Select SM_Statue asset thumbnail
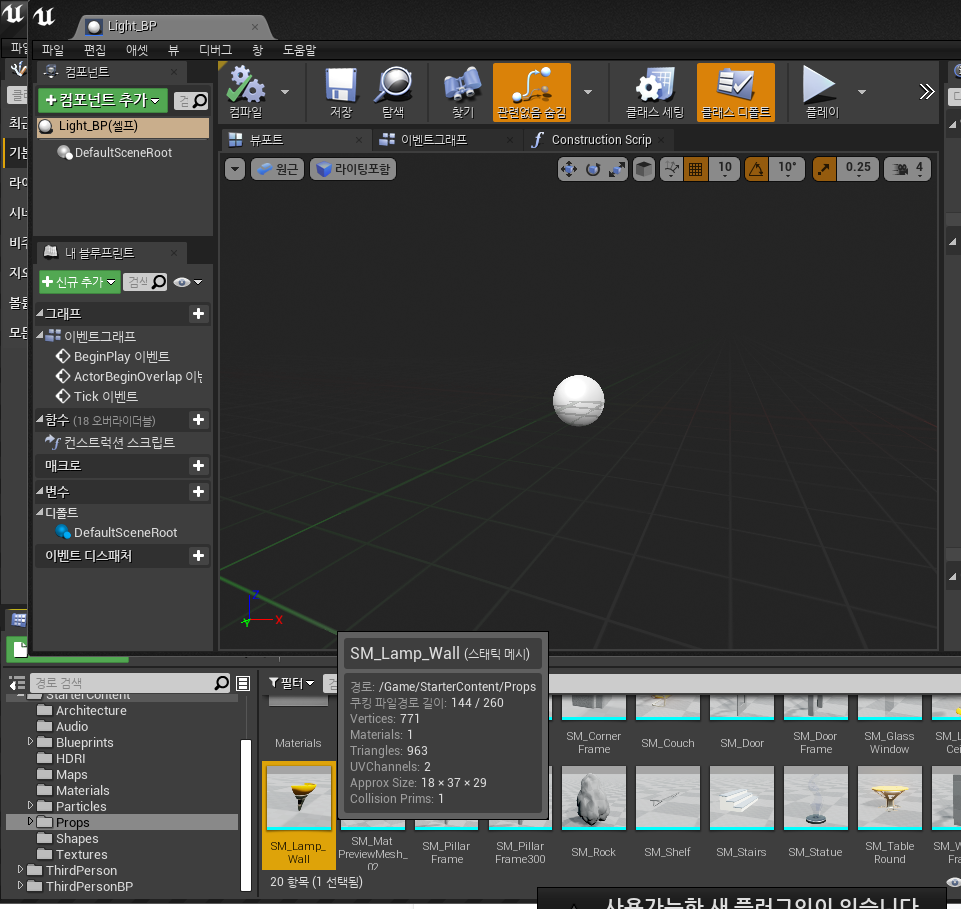The image size is (961, 909). [815, 799]
